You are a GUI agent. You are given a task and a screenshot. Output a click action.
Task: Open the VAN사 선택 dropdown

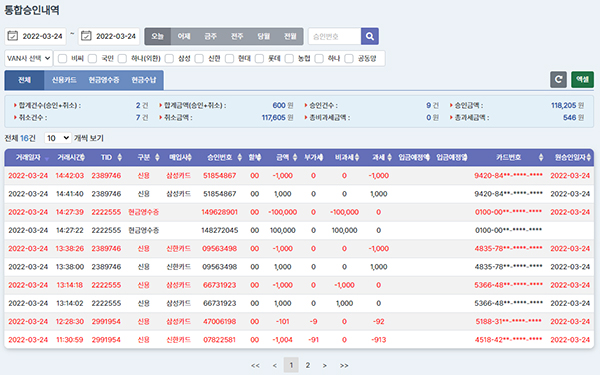click(x=29, y=59)
